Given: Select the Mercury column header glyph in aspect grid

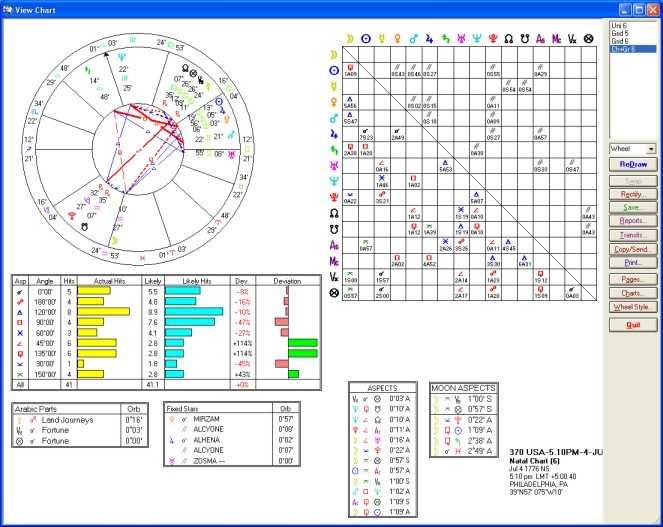Looking at the screenshot, I should (x=382, y=39).
